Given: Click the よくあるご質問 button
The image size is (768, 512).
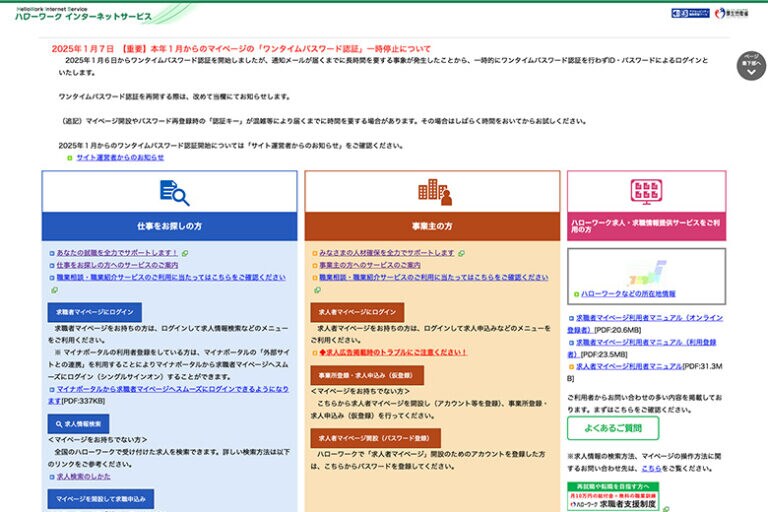Looking at the screenshot, I should (x=613, y=428).
